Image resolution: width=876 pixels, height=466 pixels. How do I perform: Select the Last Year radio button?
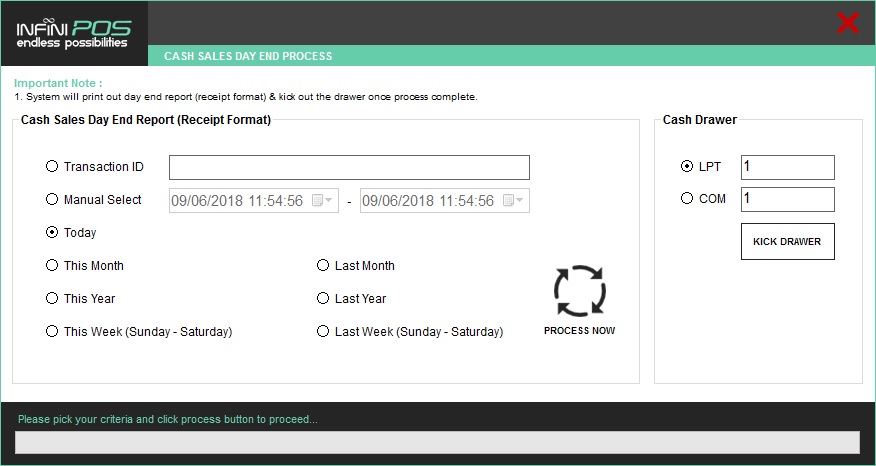(x=323, y=298)
